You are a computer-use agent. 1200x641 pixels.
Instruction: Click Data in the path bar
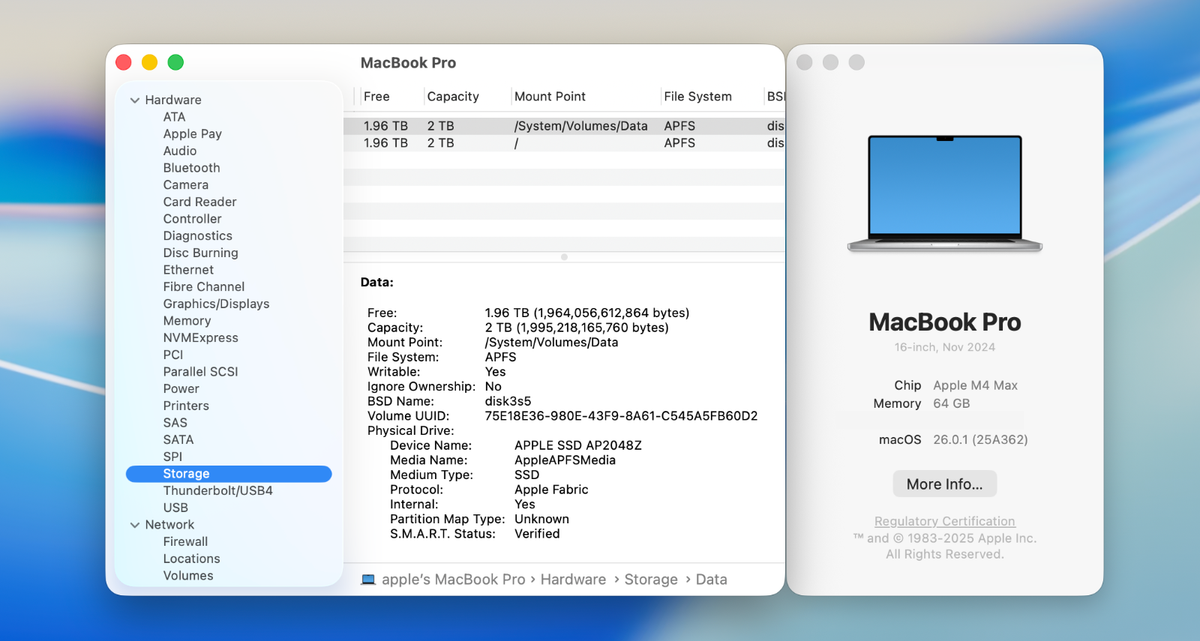coord(711,580)
